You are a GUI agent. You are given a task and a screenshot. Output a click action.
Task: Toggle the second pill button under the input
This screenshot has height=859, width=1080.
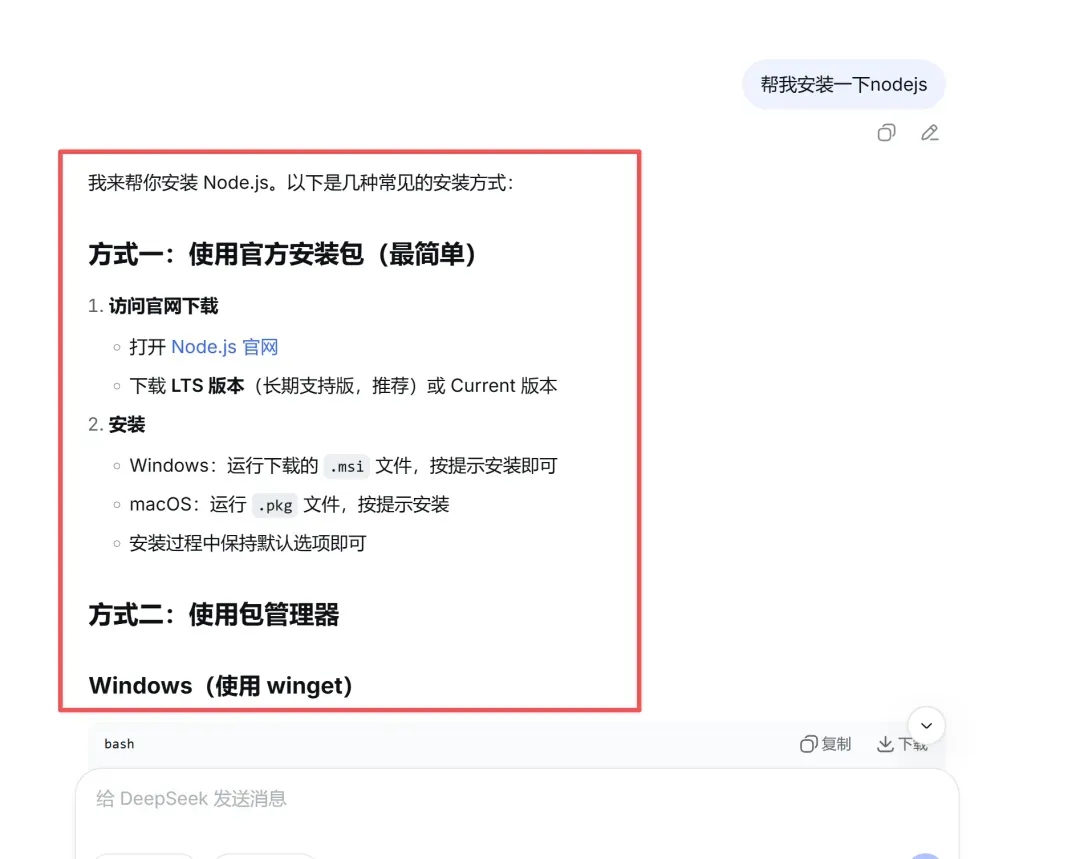[x=264, y=856]
